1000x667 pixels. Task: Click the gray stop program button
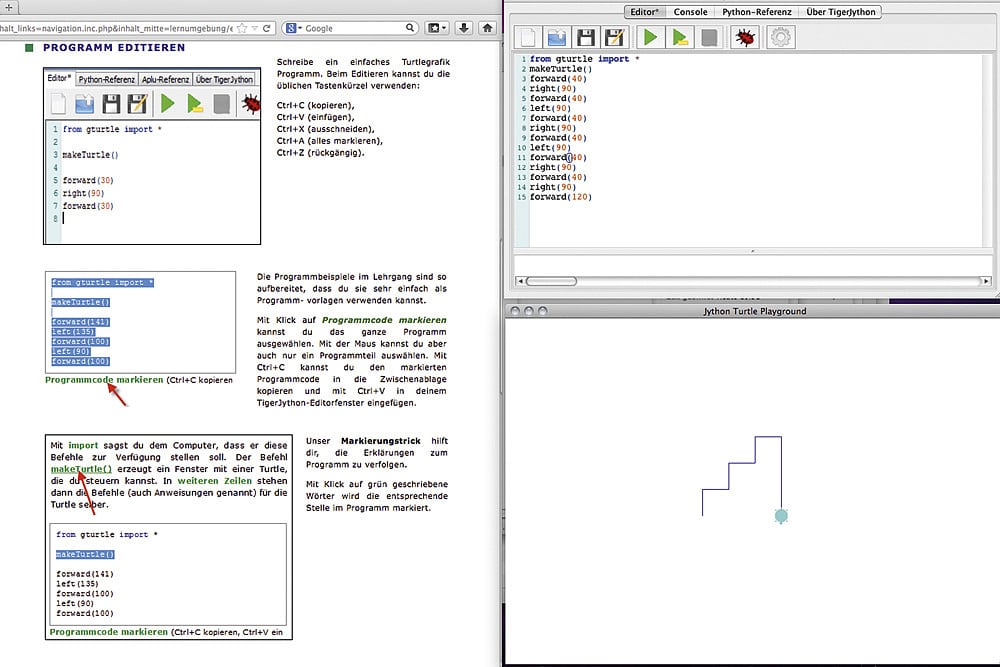pos(709,38)
